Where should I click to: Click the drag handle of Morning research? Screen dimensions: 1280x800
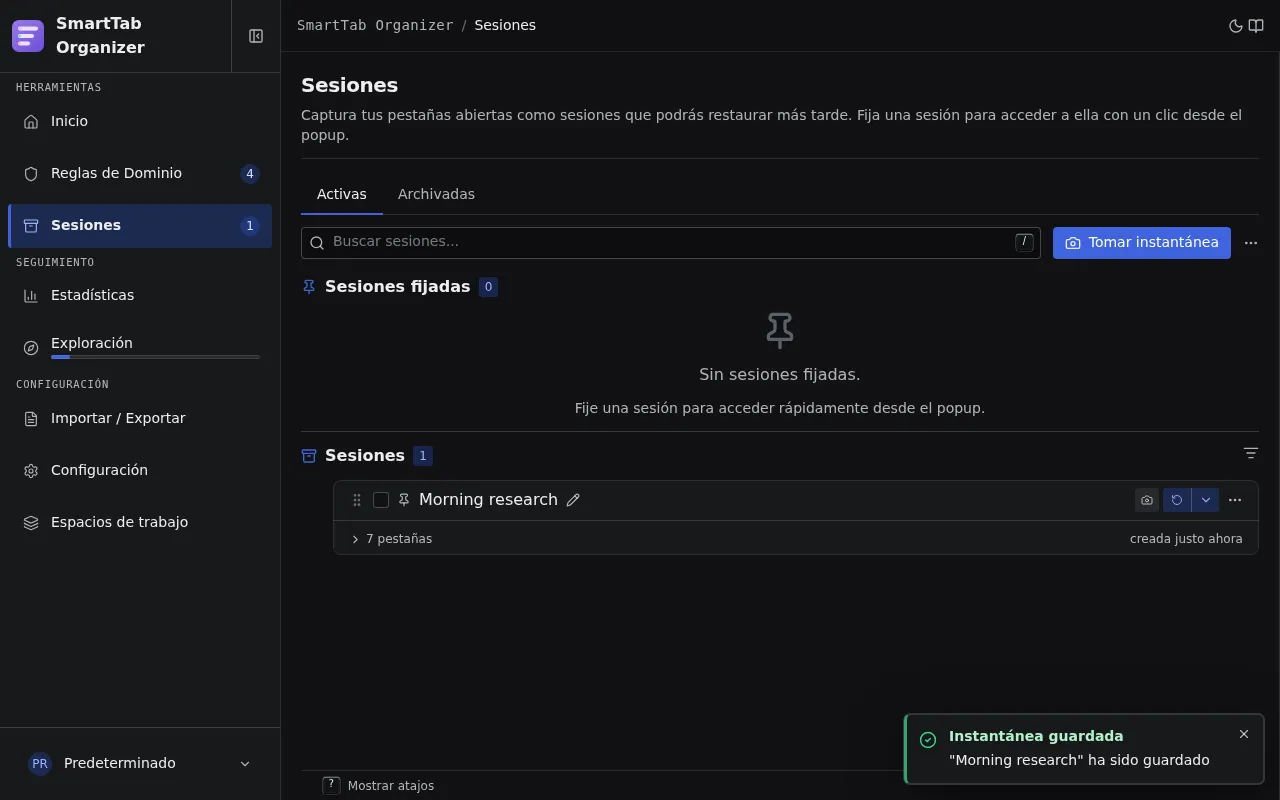tap(357, 500)
